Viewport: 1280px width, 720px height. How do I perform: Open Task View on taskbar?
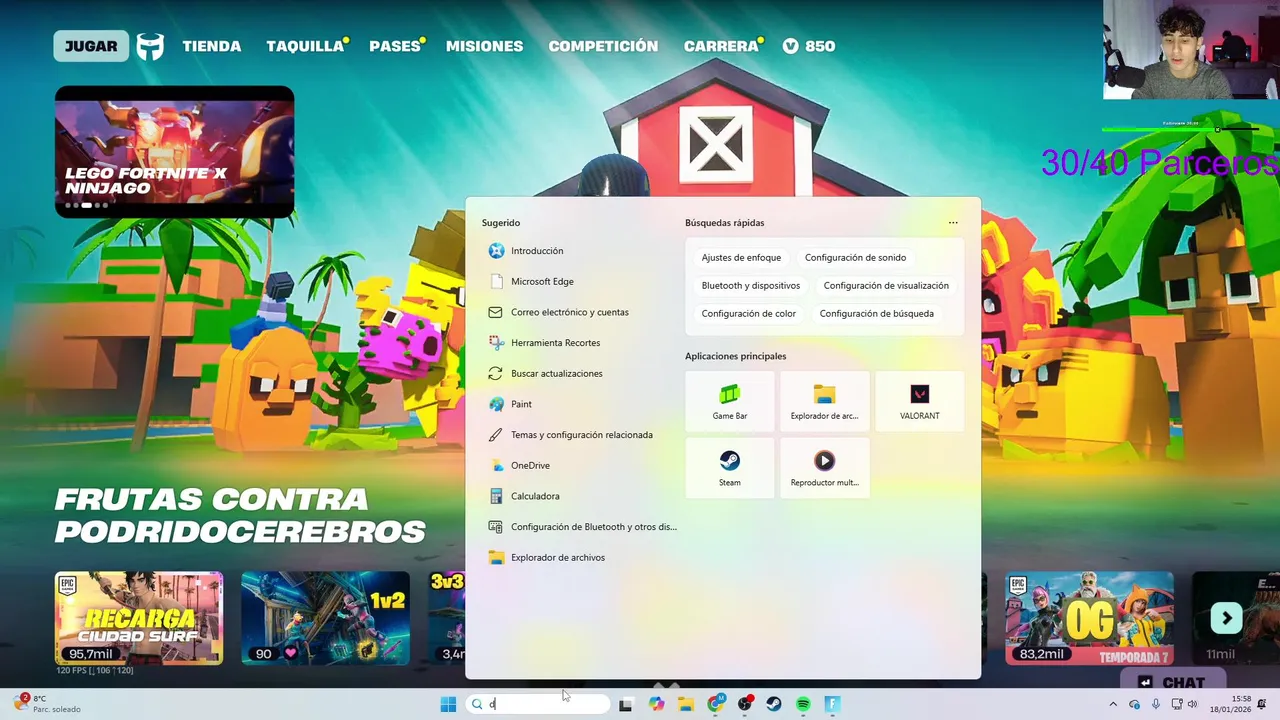click(x=626, y=704)
